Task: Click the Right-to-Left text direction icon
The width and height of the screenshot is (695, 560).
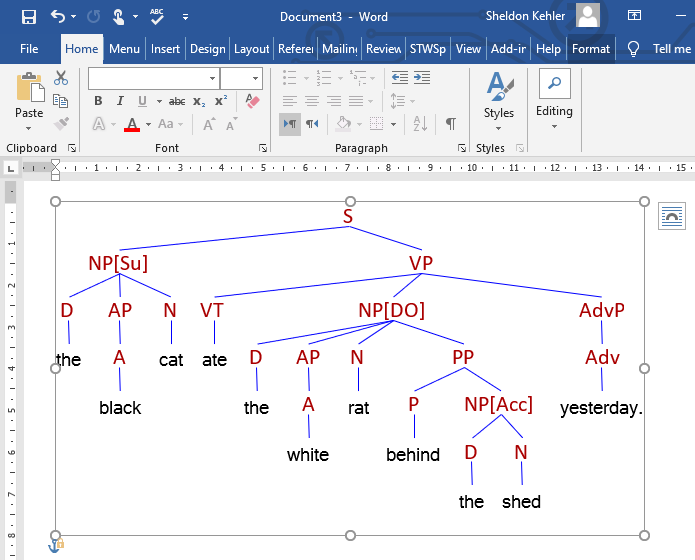Action: tap(312, 124)
